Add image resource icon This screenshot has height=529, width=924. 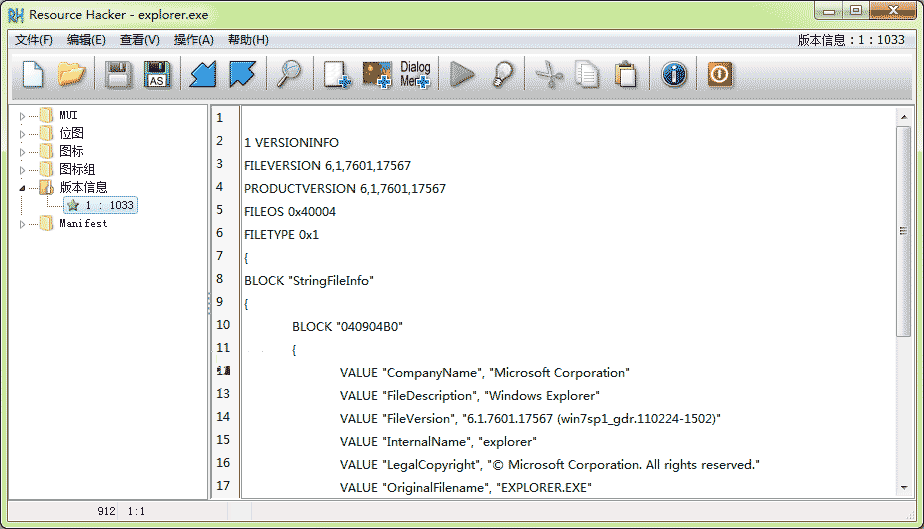(x=377, y=75)
